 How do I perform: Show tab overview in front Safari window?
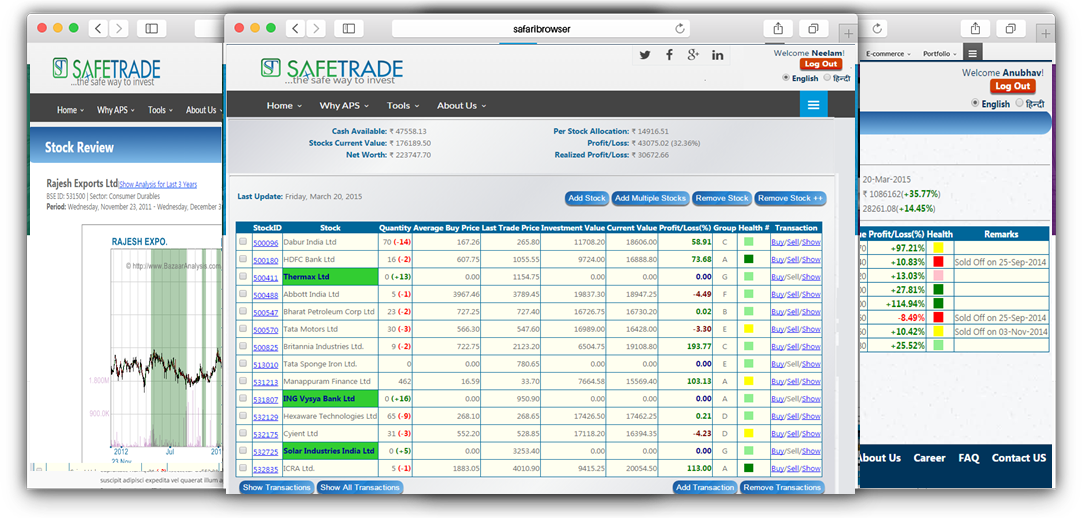coord(814,28)
